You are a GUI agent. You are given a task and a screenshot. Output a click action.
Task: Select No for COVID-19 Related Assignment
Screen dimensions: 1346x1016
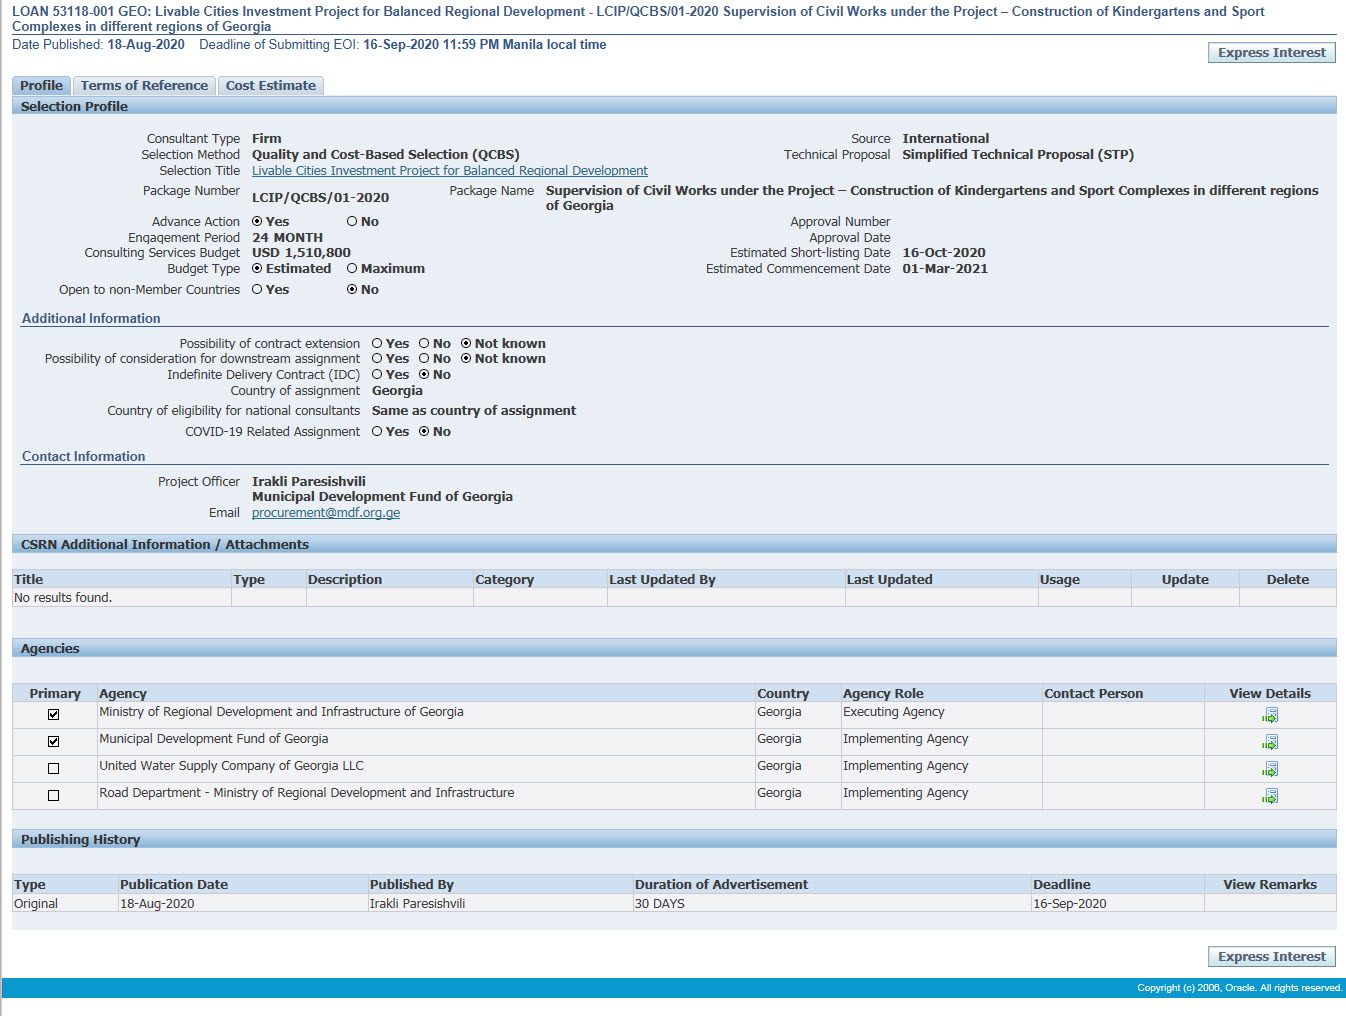tap(424, 432)
